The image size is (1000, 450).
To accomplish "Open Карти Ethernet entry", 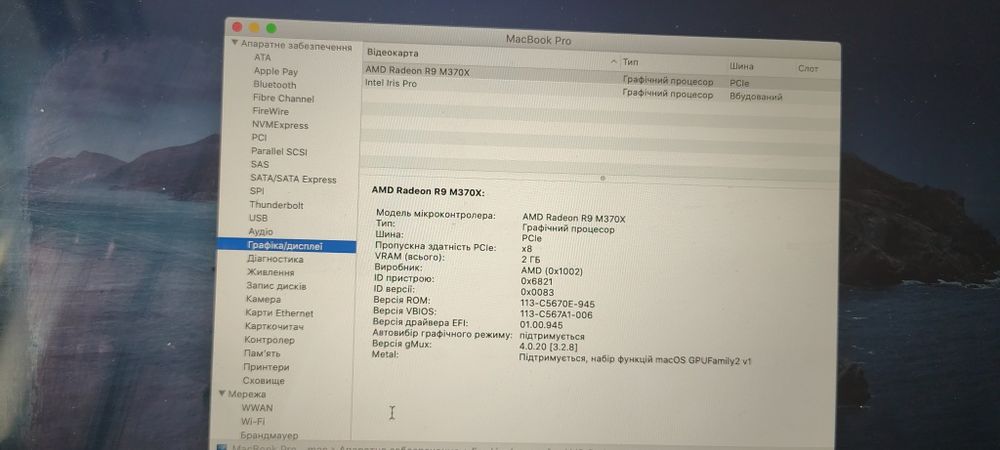I will 279,313.
